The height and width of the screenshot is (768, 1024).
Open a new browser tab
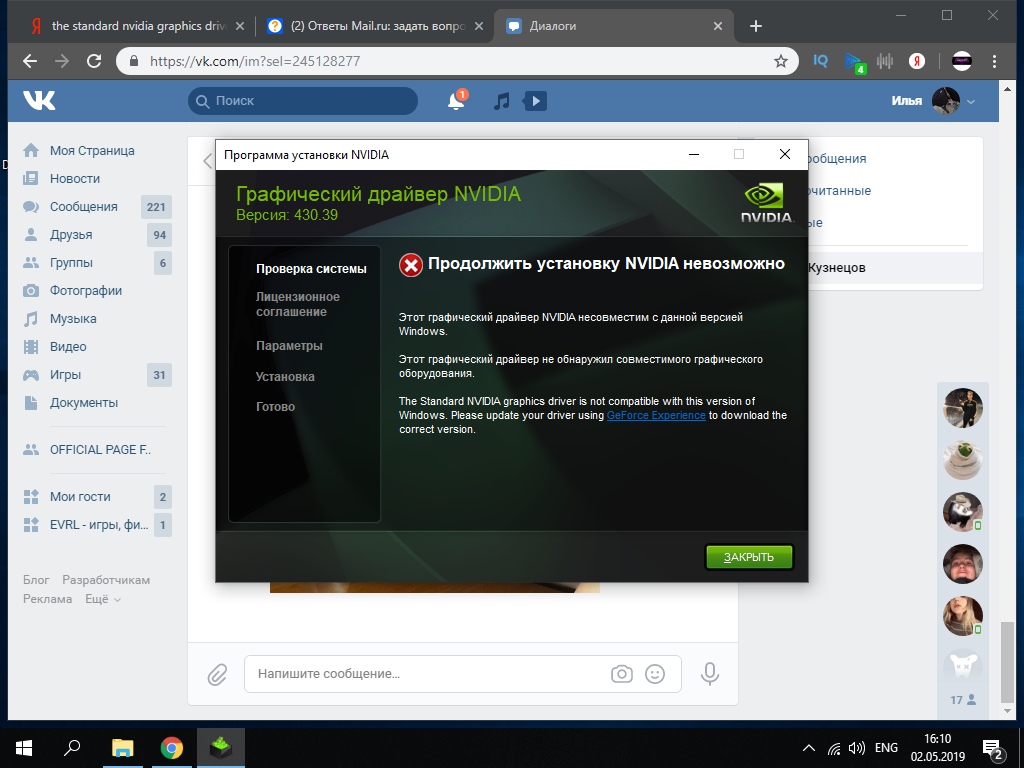pyautogui.click(x=756, y=26)
